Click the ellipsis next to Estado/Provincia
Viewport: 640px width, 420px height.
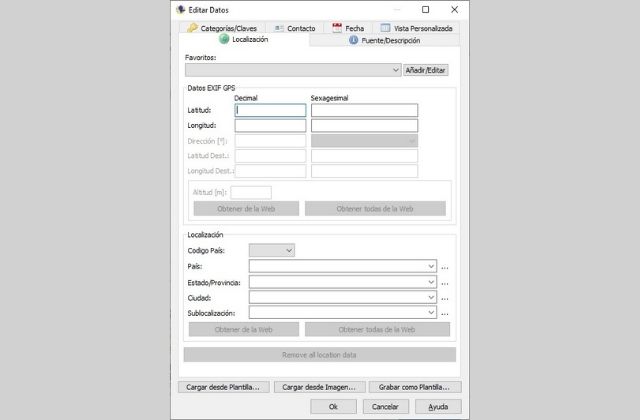[x=446, y=282]
